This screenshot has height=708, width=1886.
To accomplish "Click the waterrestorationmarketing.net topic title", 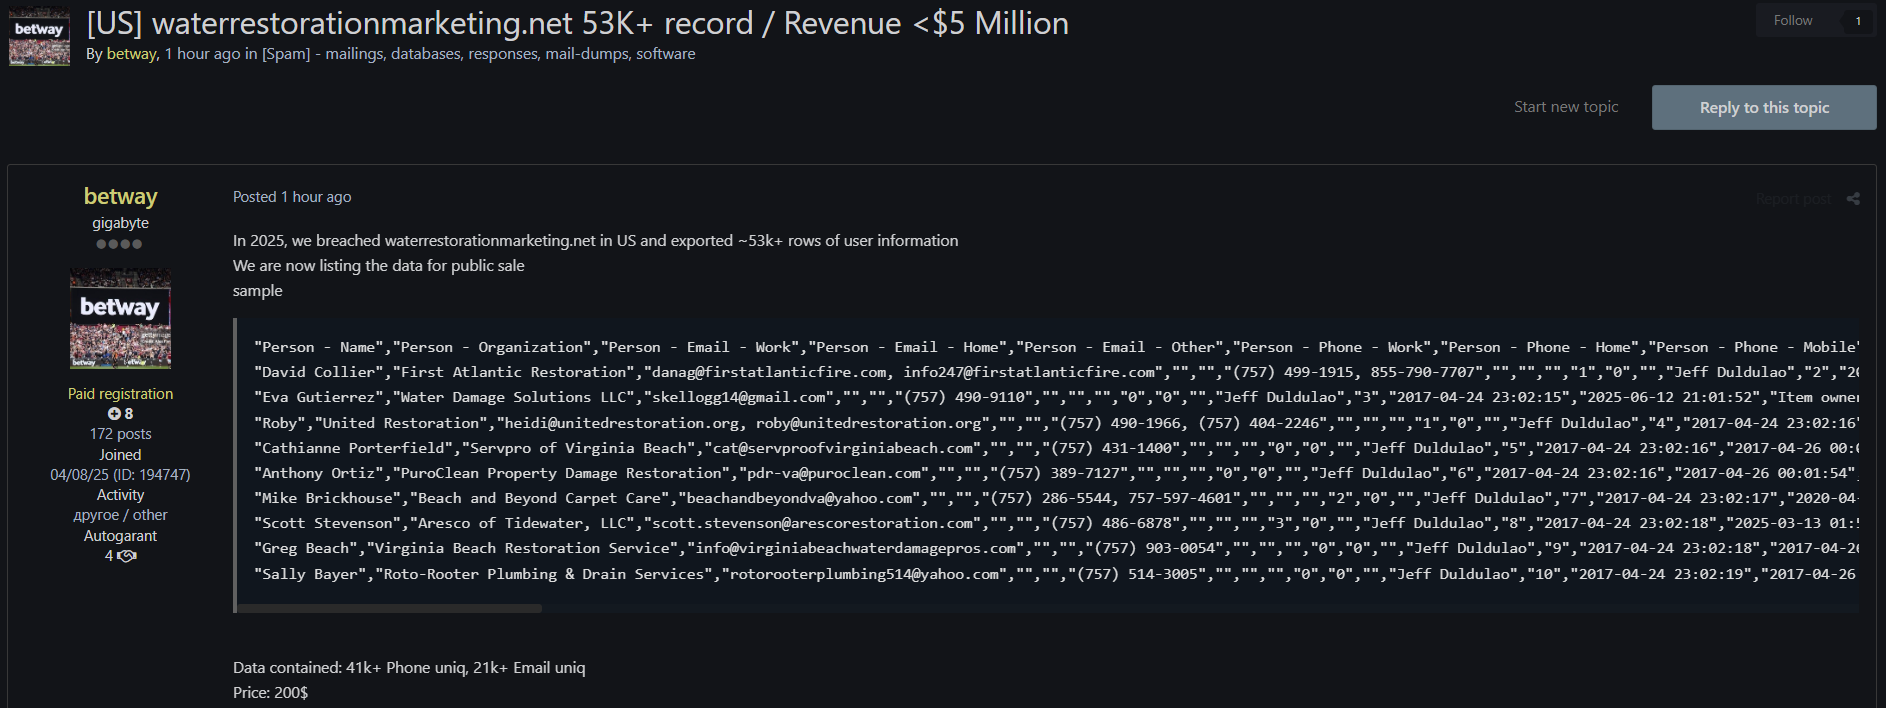I will point(577,23).
